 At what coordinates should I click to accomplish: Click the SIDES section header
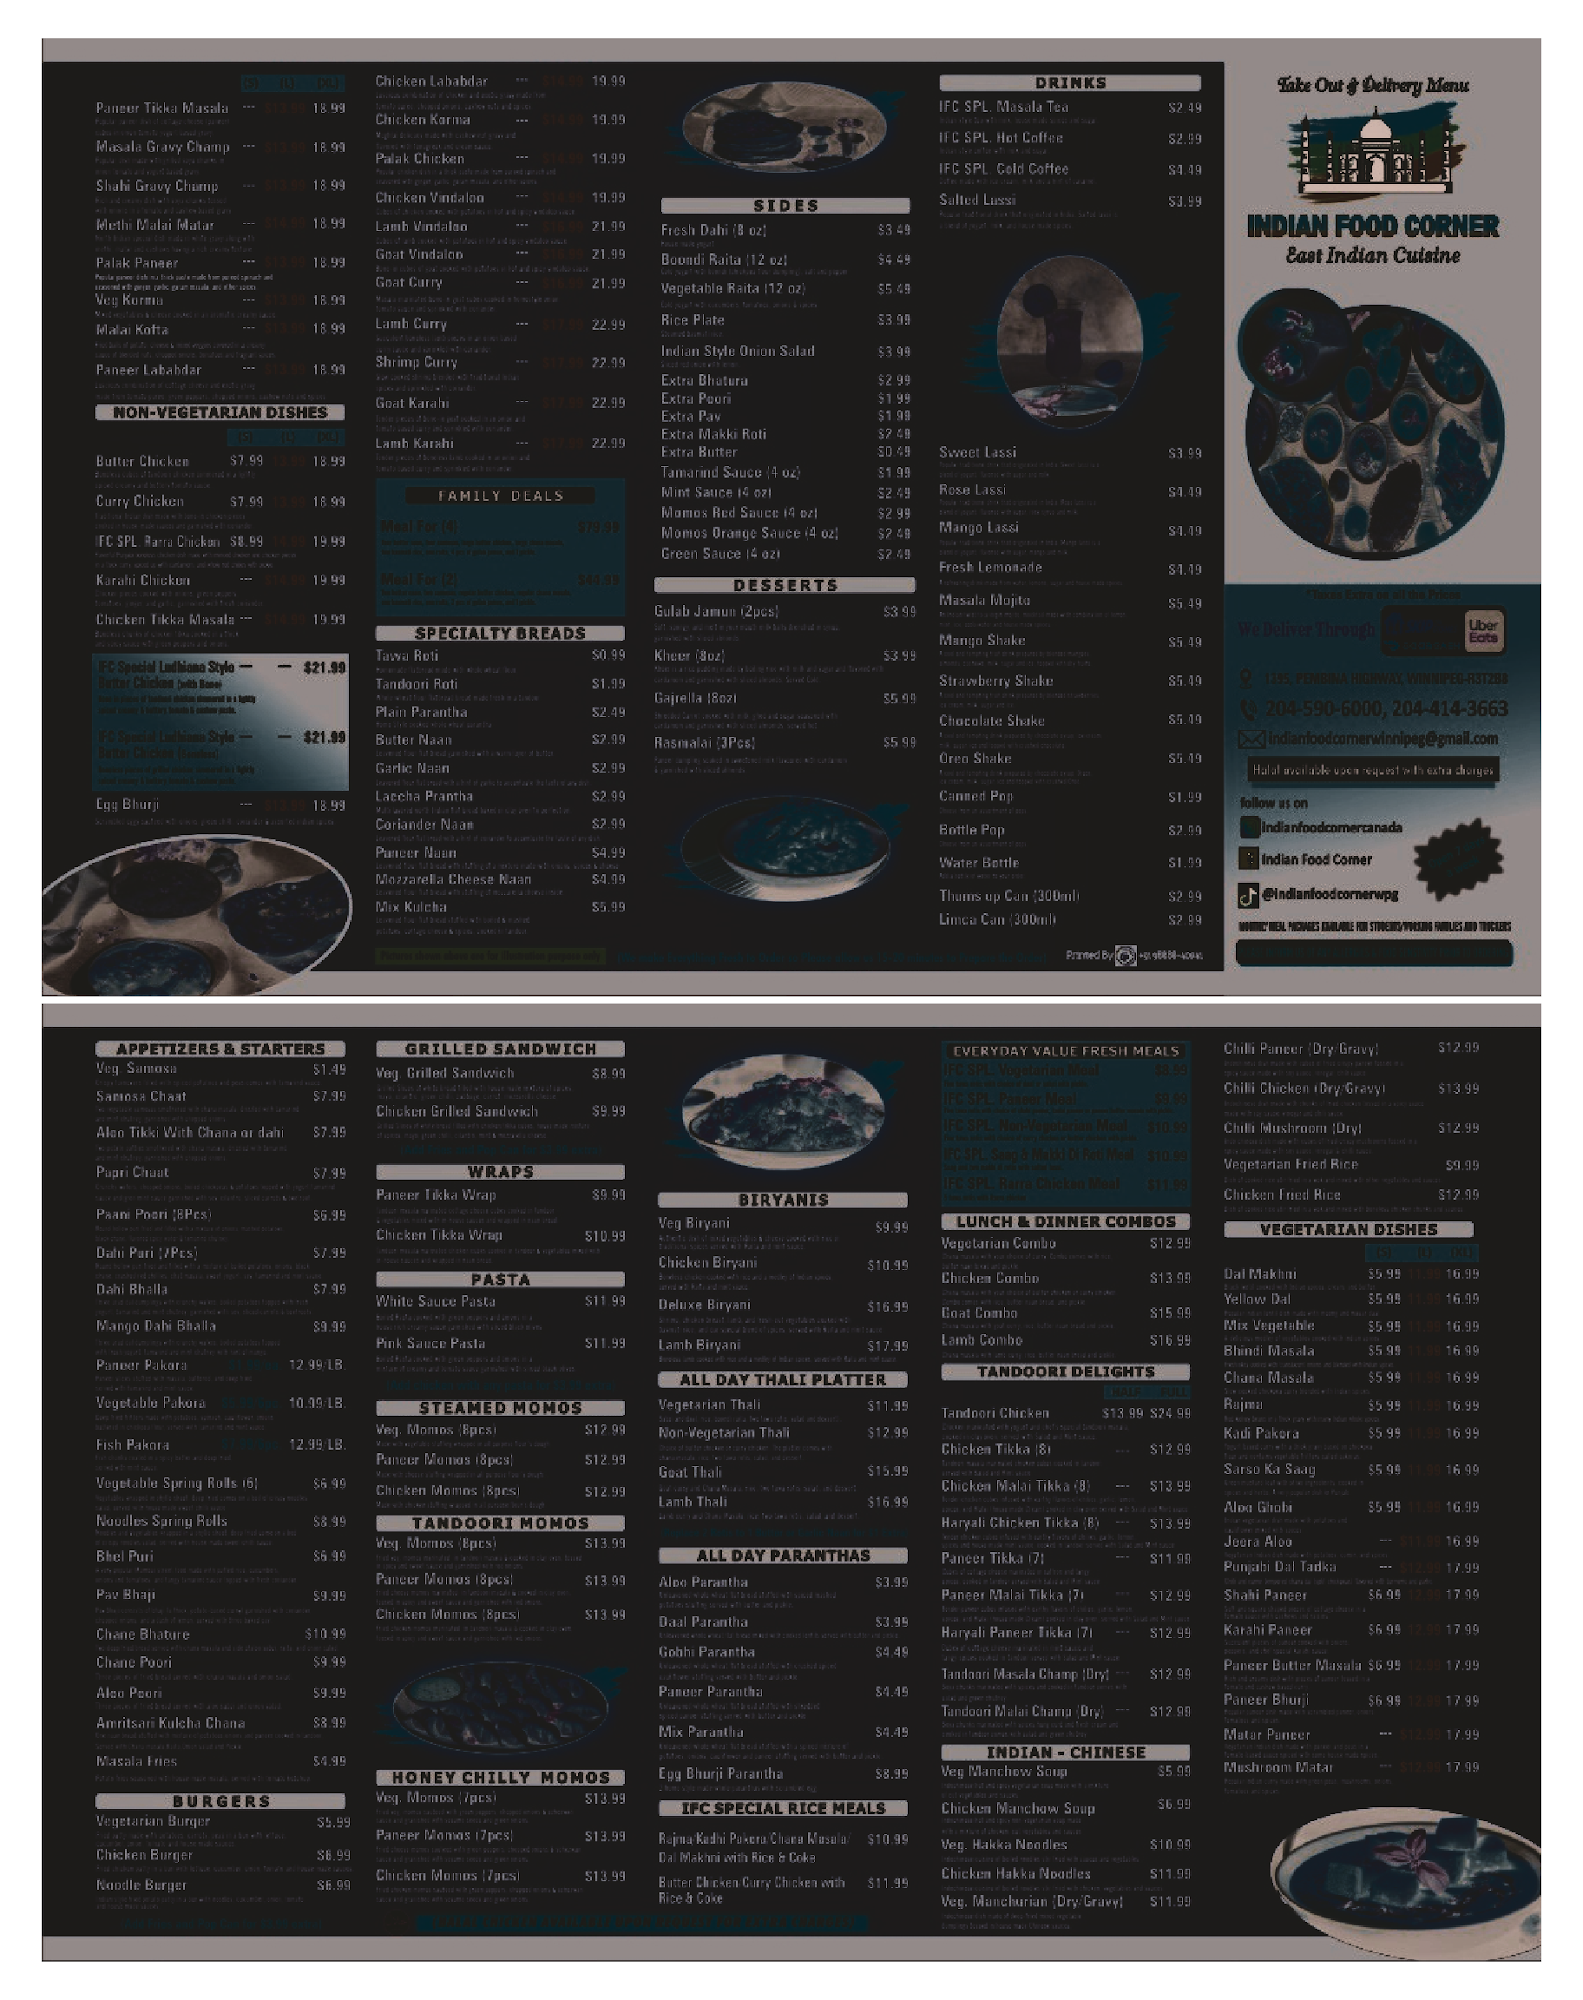(x=785, y=206)
